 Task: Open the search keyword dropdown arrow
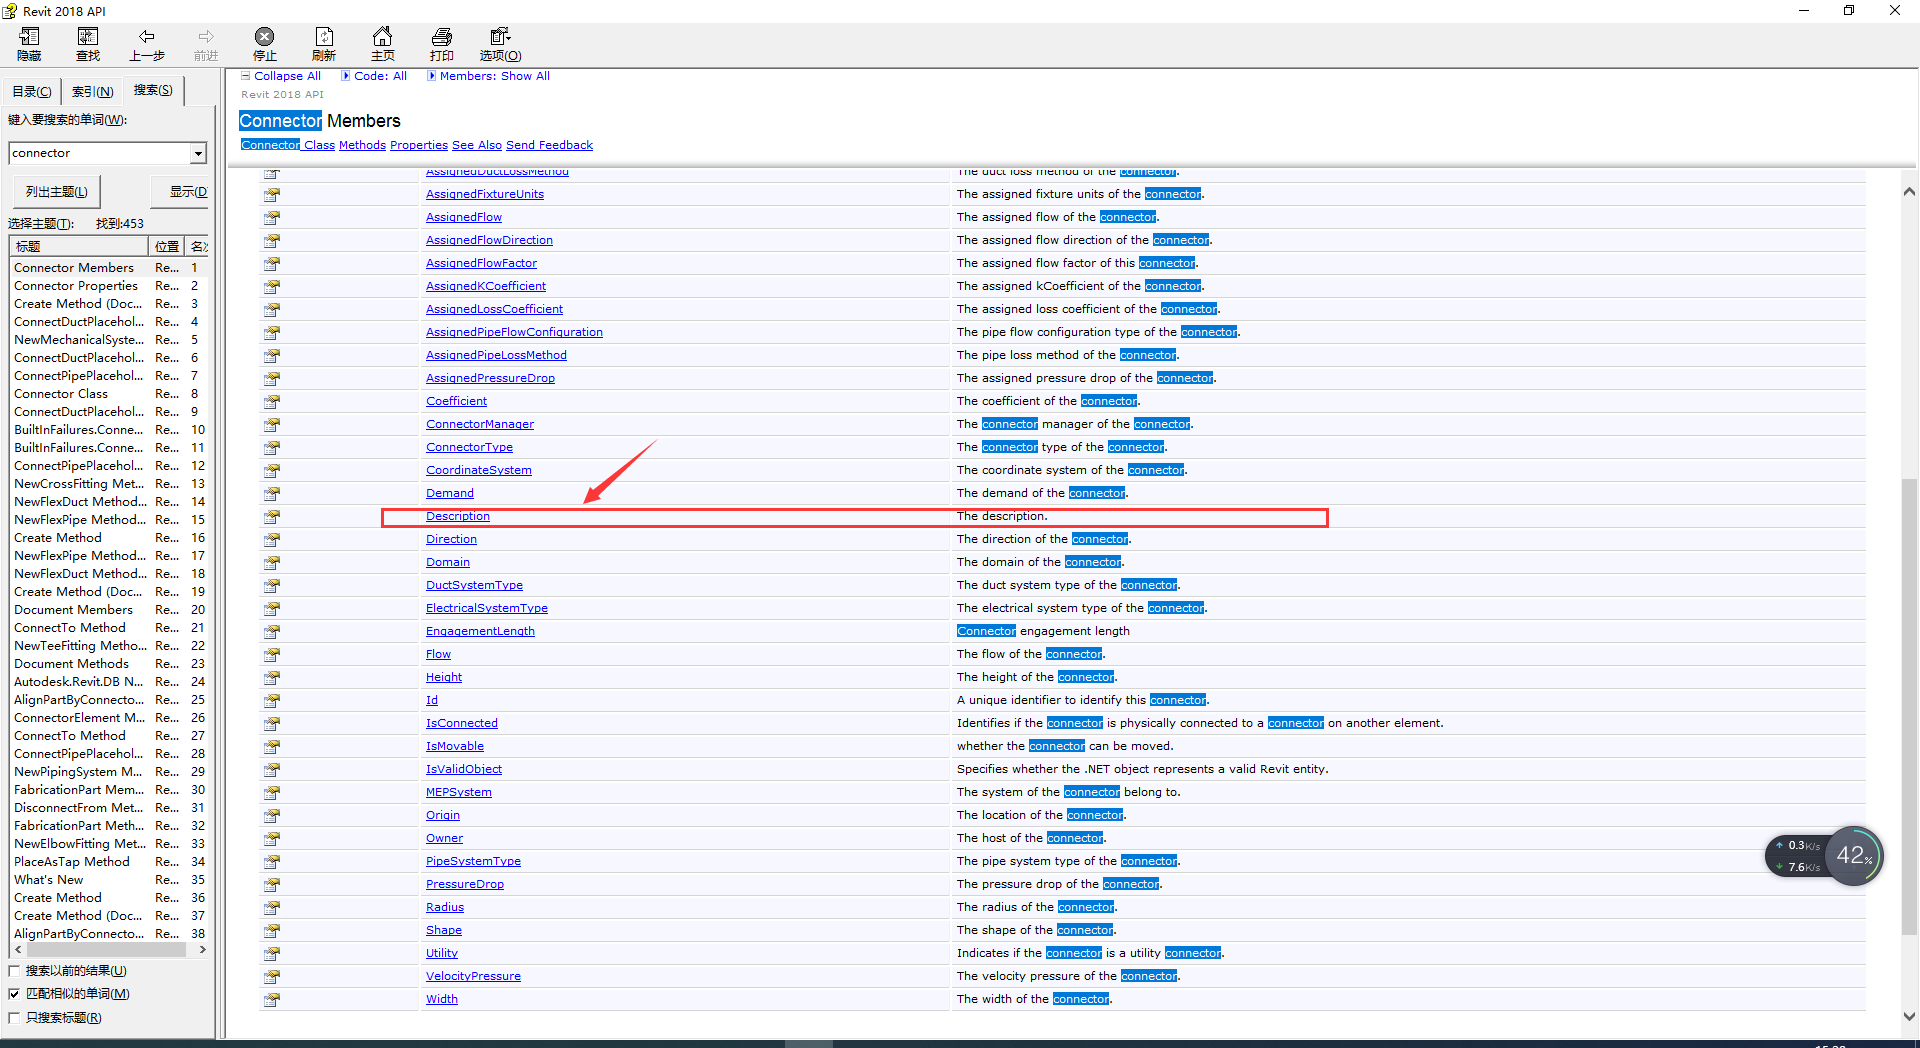(198, 153)
